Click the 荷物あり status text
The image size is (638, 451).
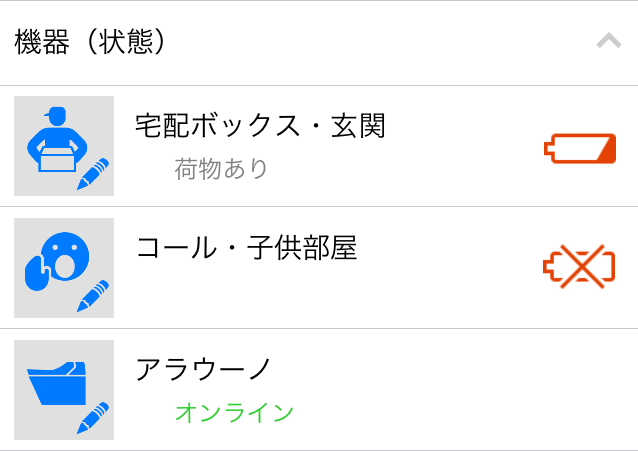[221, 168]
